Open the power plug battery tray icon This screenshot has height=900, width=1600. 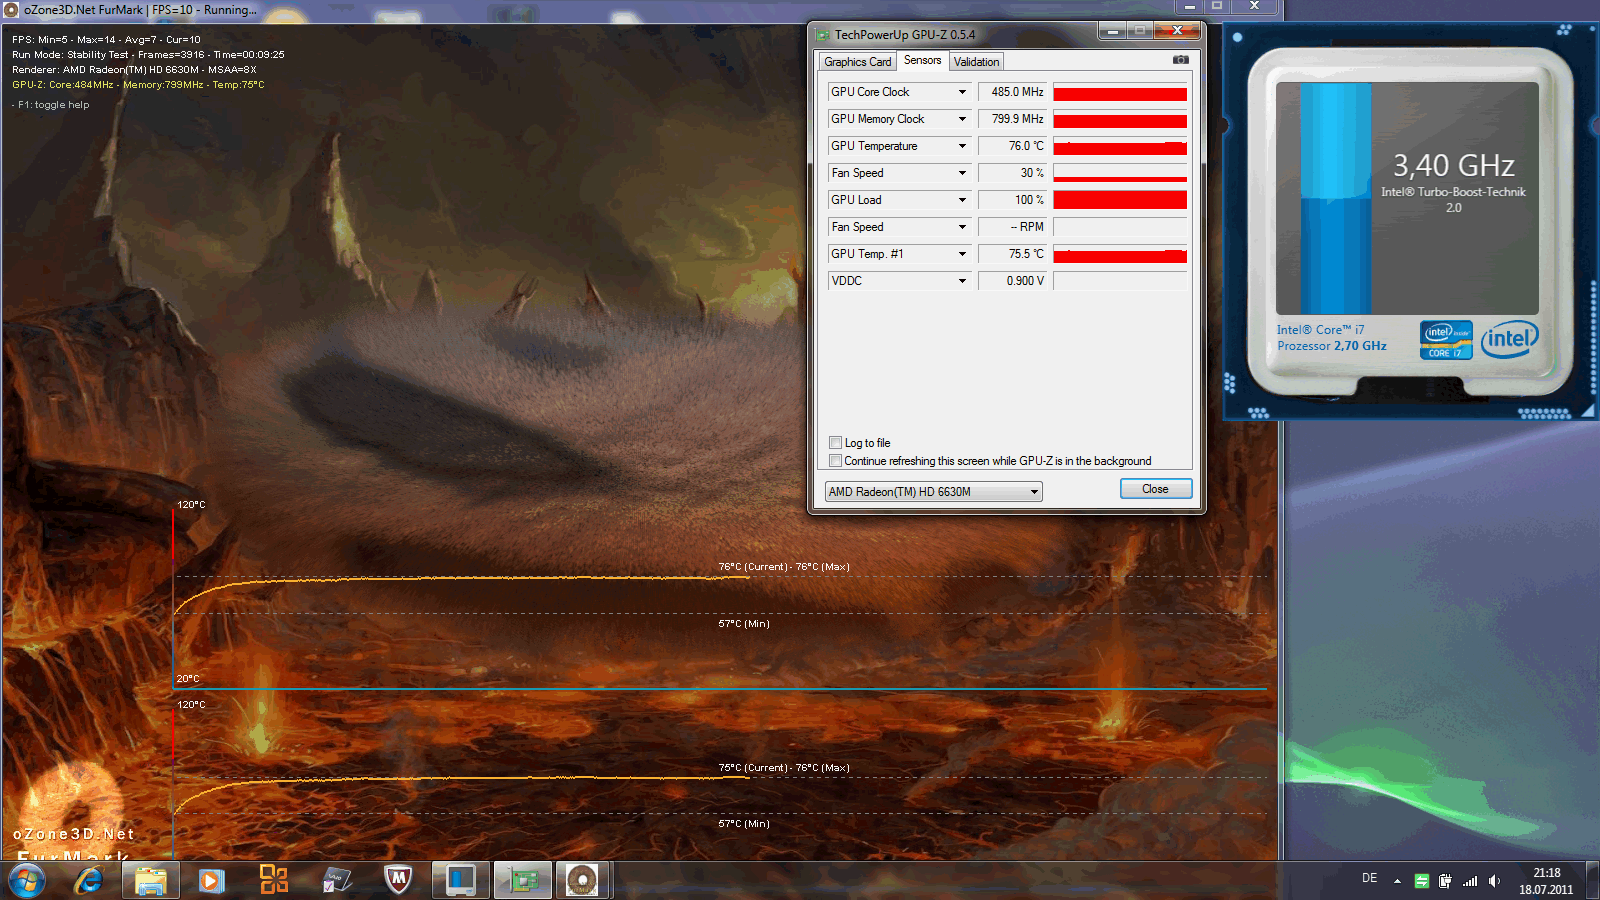click(1445, 881)
